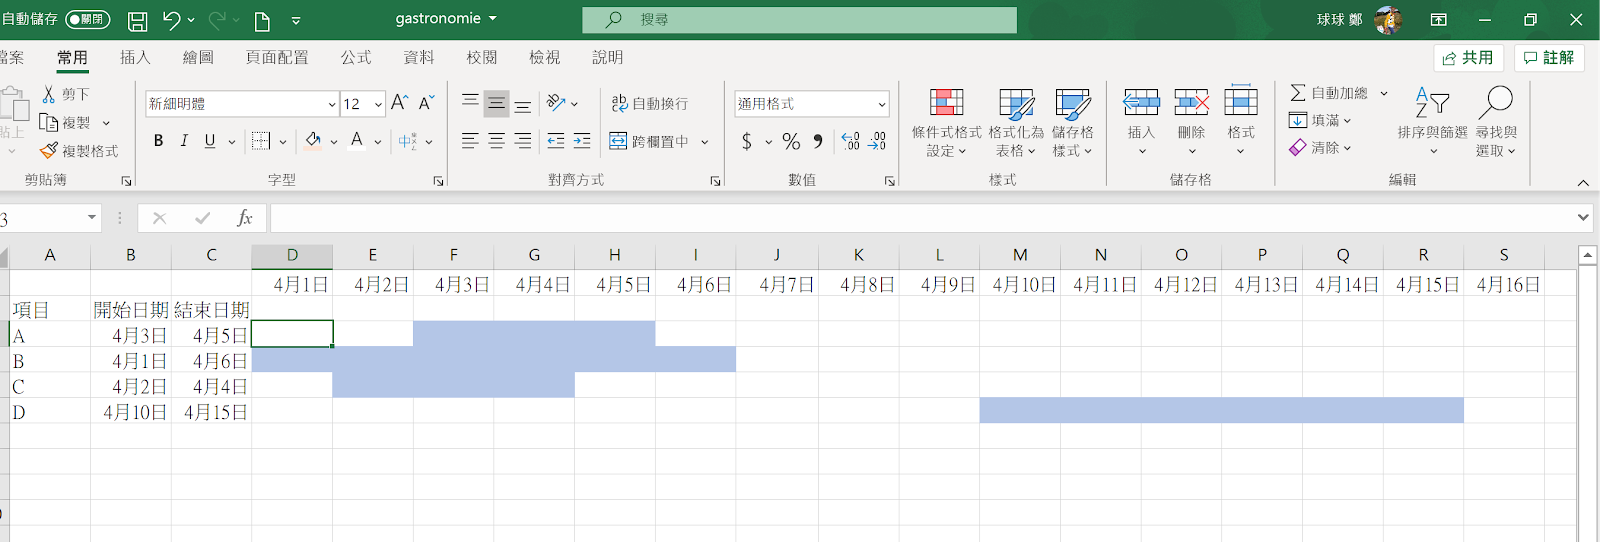Click the 共用 share button
This screenshot has width=1600, height=542.
tap(1468, 58)
